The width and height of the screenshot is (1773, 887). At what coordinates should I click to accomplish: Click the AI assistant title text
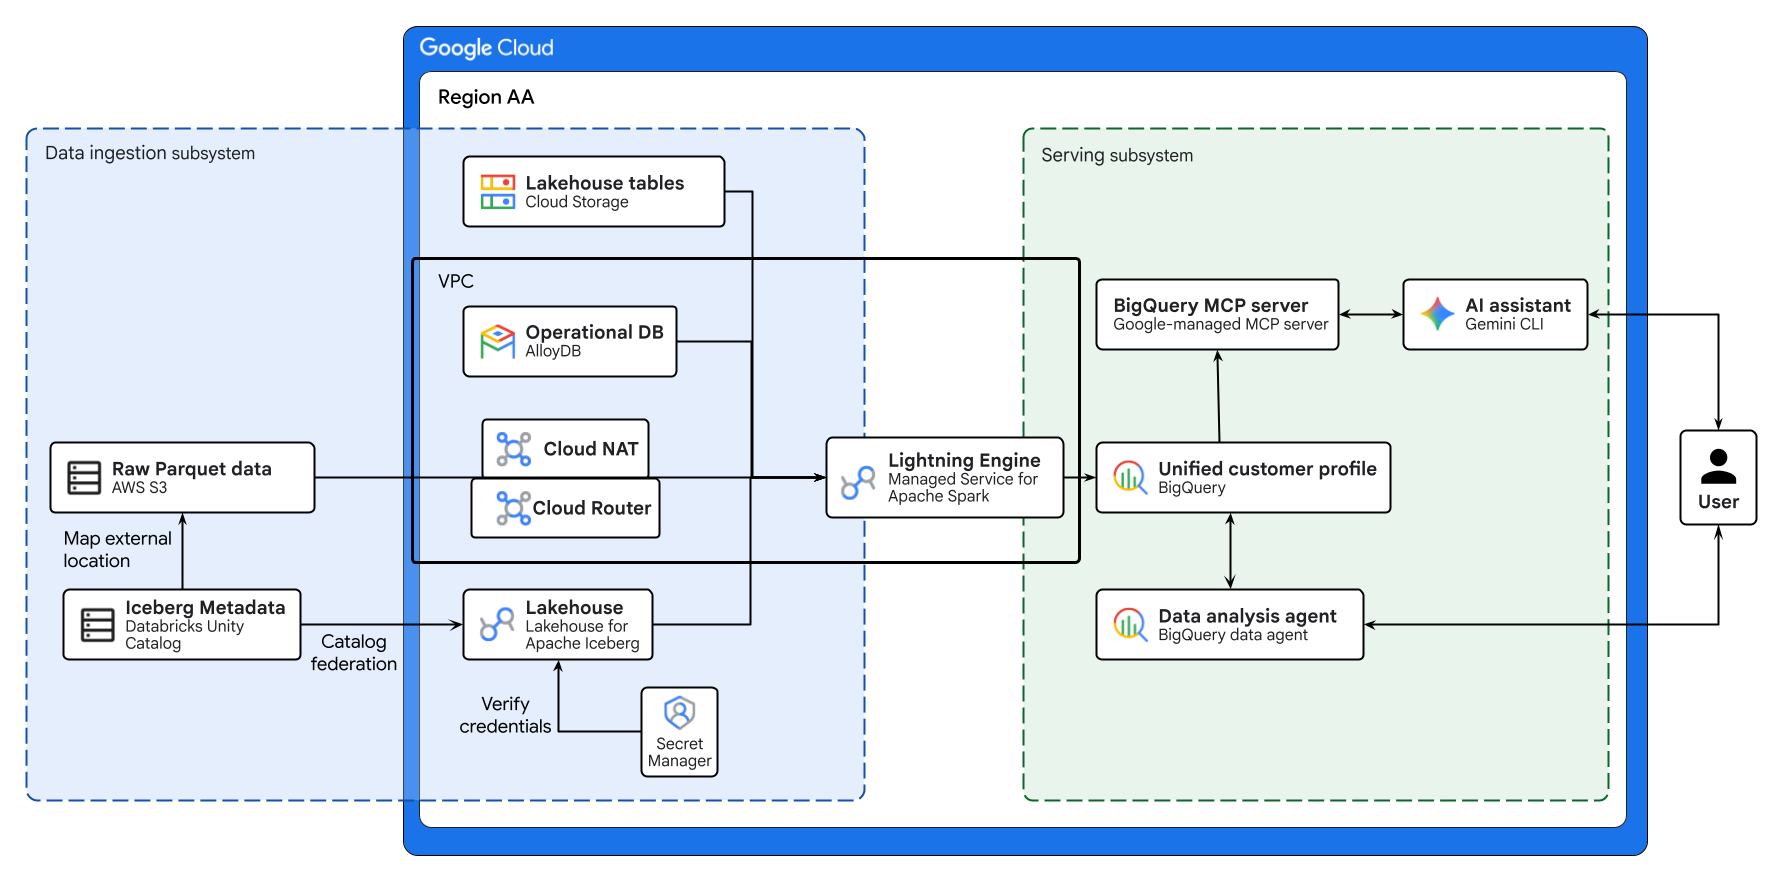pos(1518,305)
